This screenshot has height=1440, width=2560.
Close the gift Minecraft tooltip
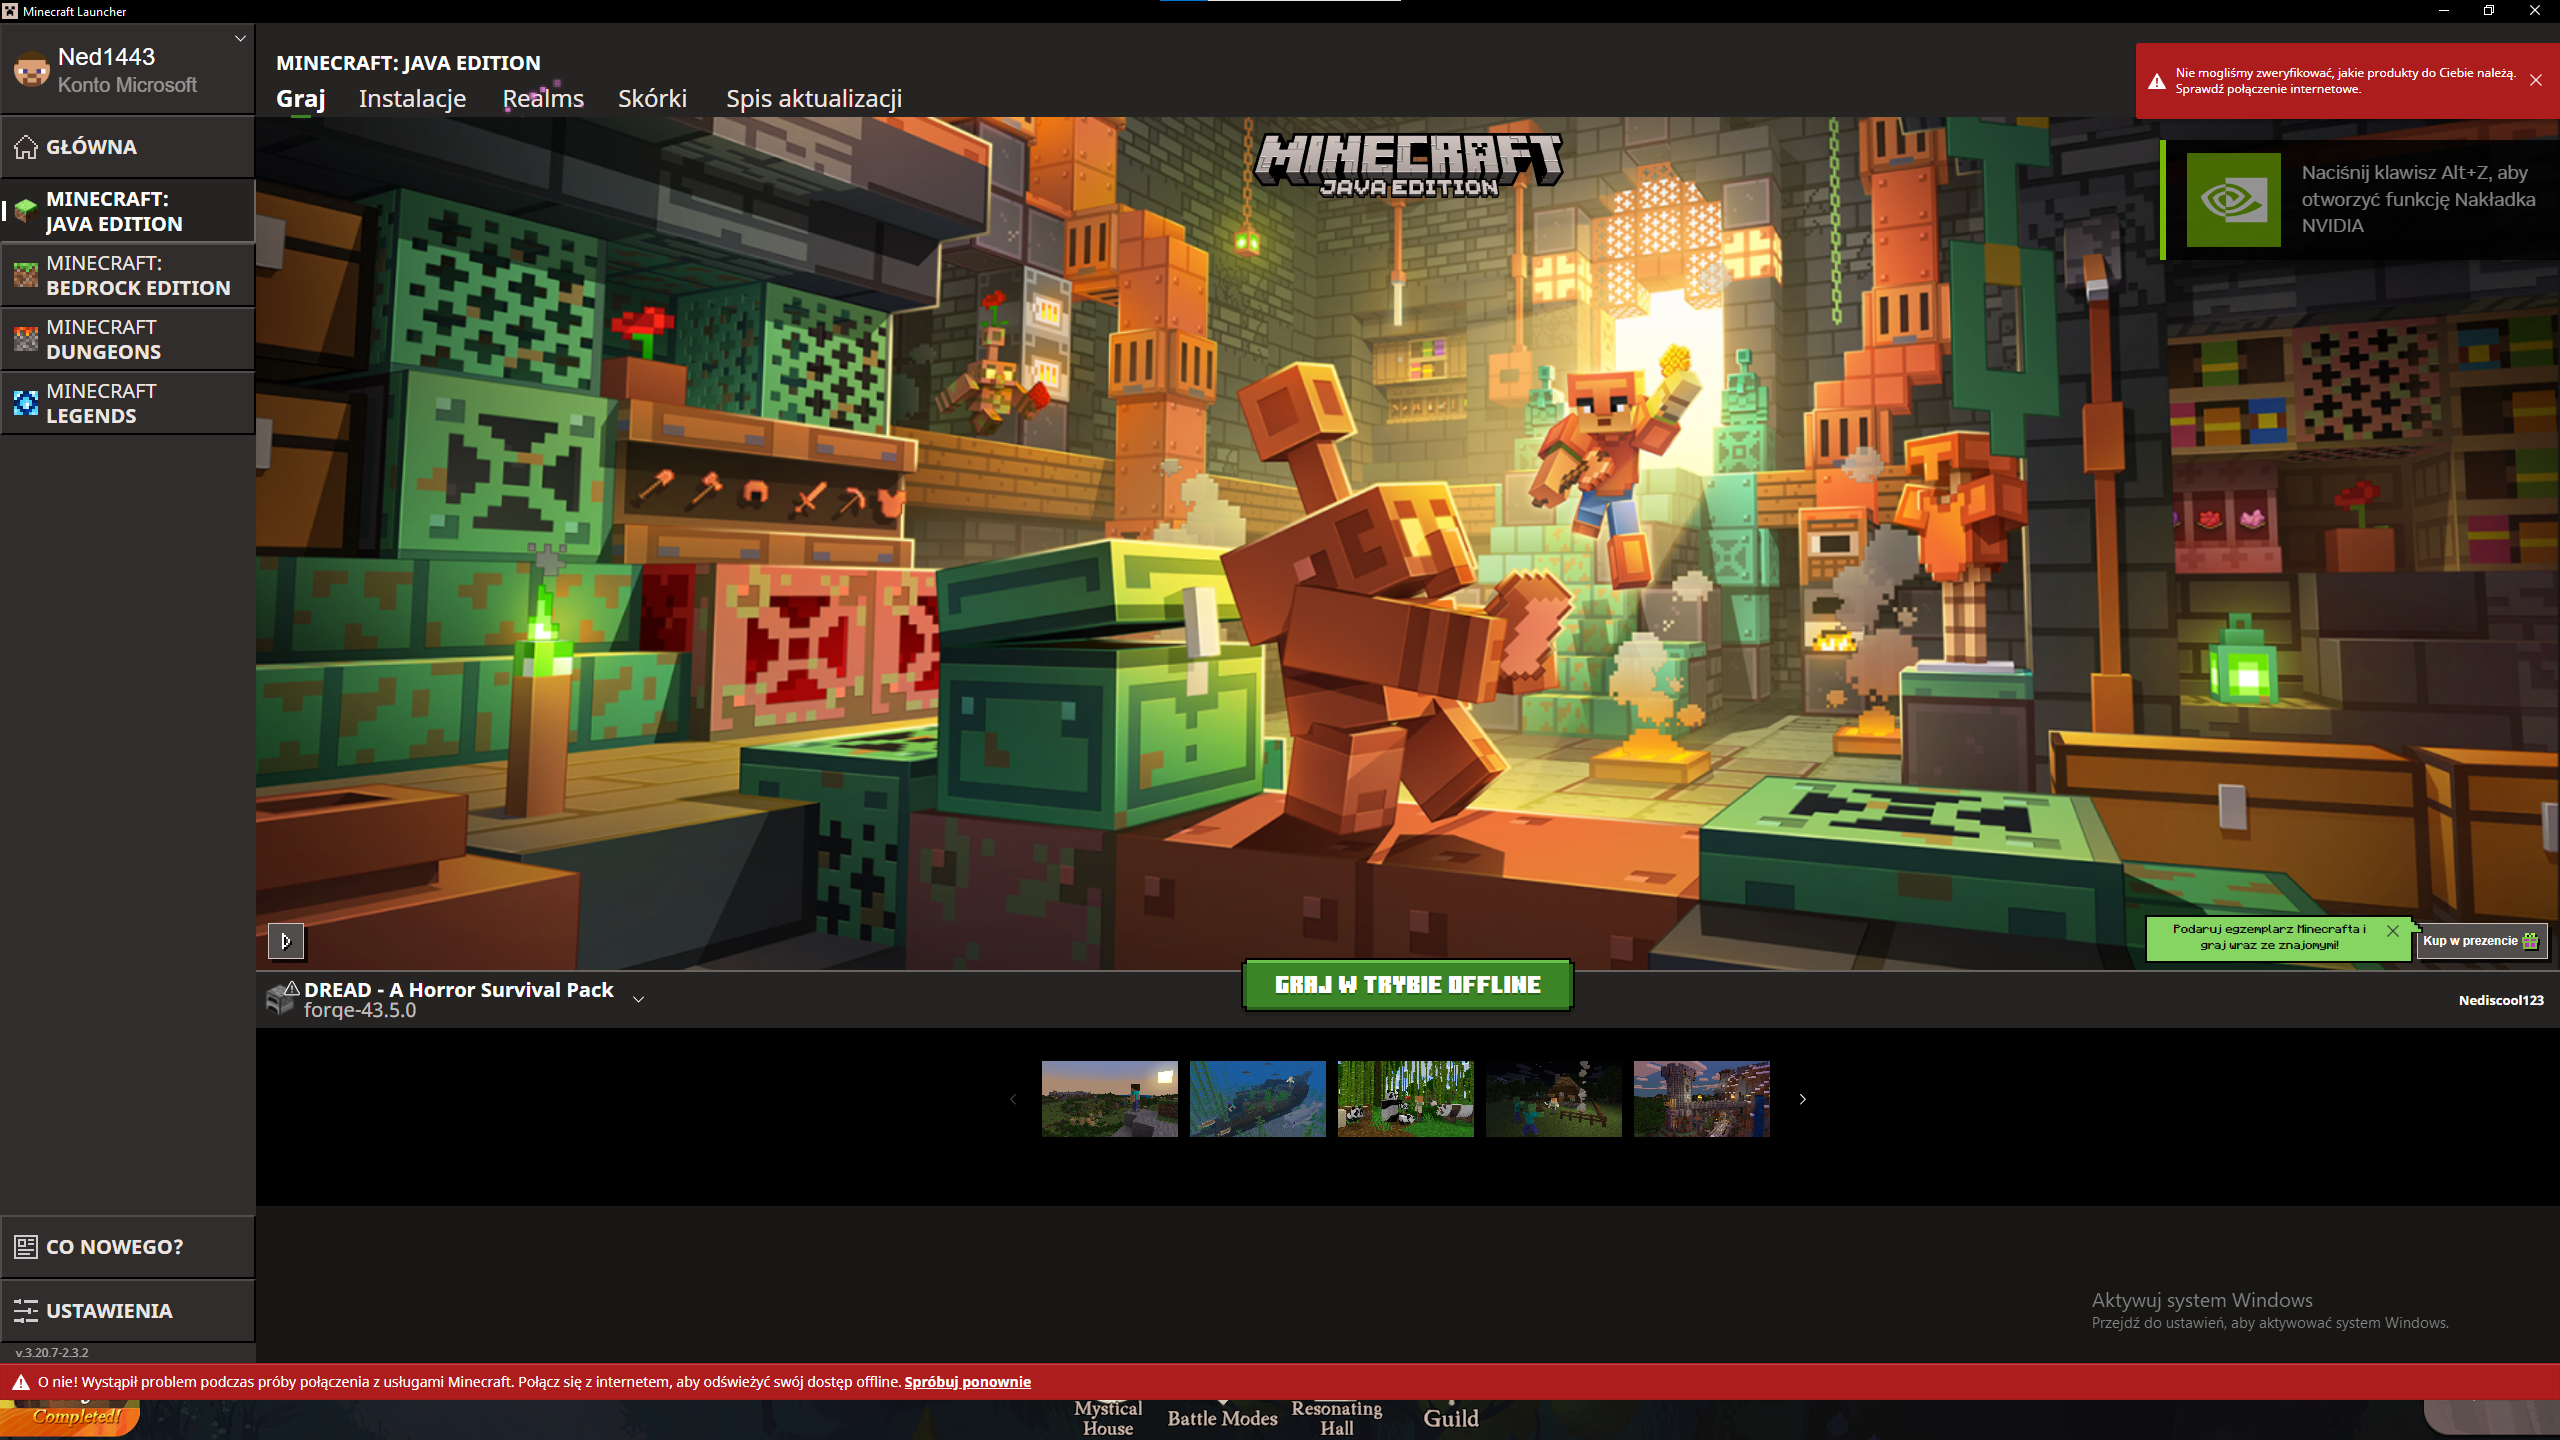2393,931
